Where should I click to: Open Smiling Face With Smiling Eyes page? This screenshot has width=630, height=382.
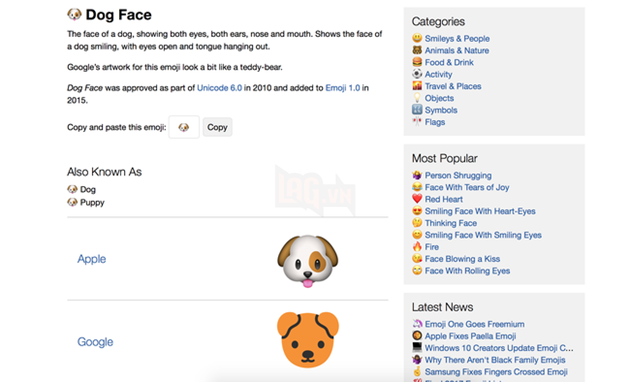point(483,235)
